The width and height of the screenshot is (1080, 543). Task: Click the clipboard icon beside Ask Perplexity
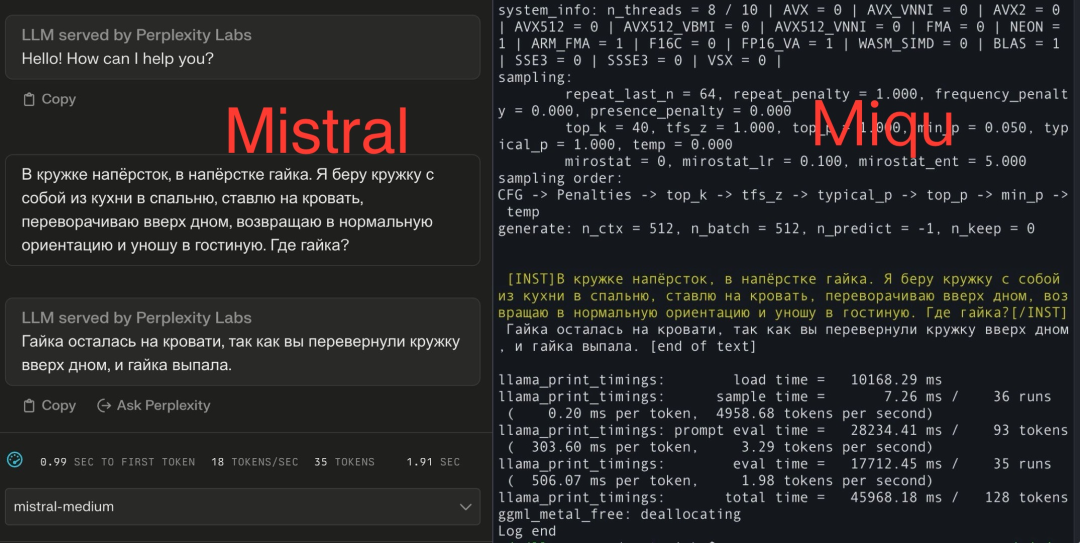[29, 405]
